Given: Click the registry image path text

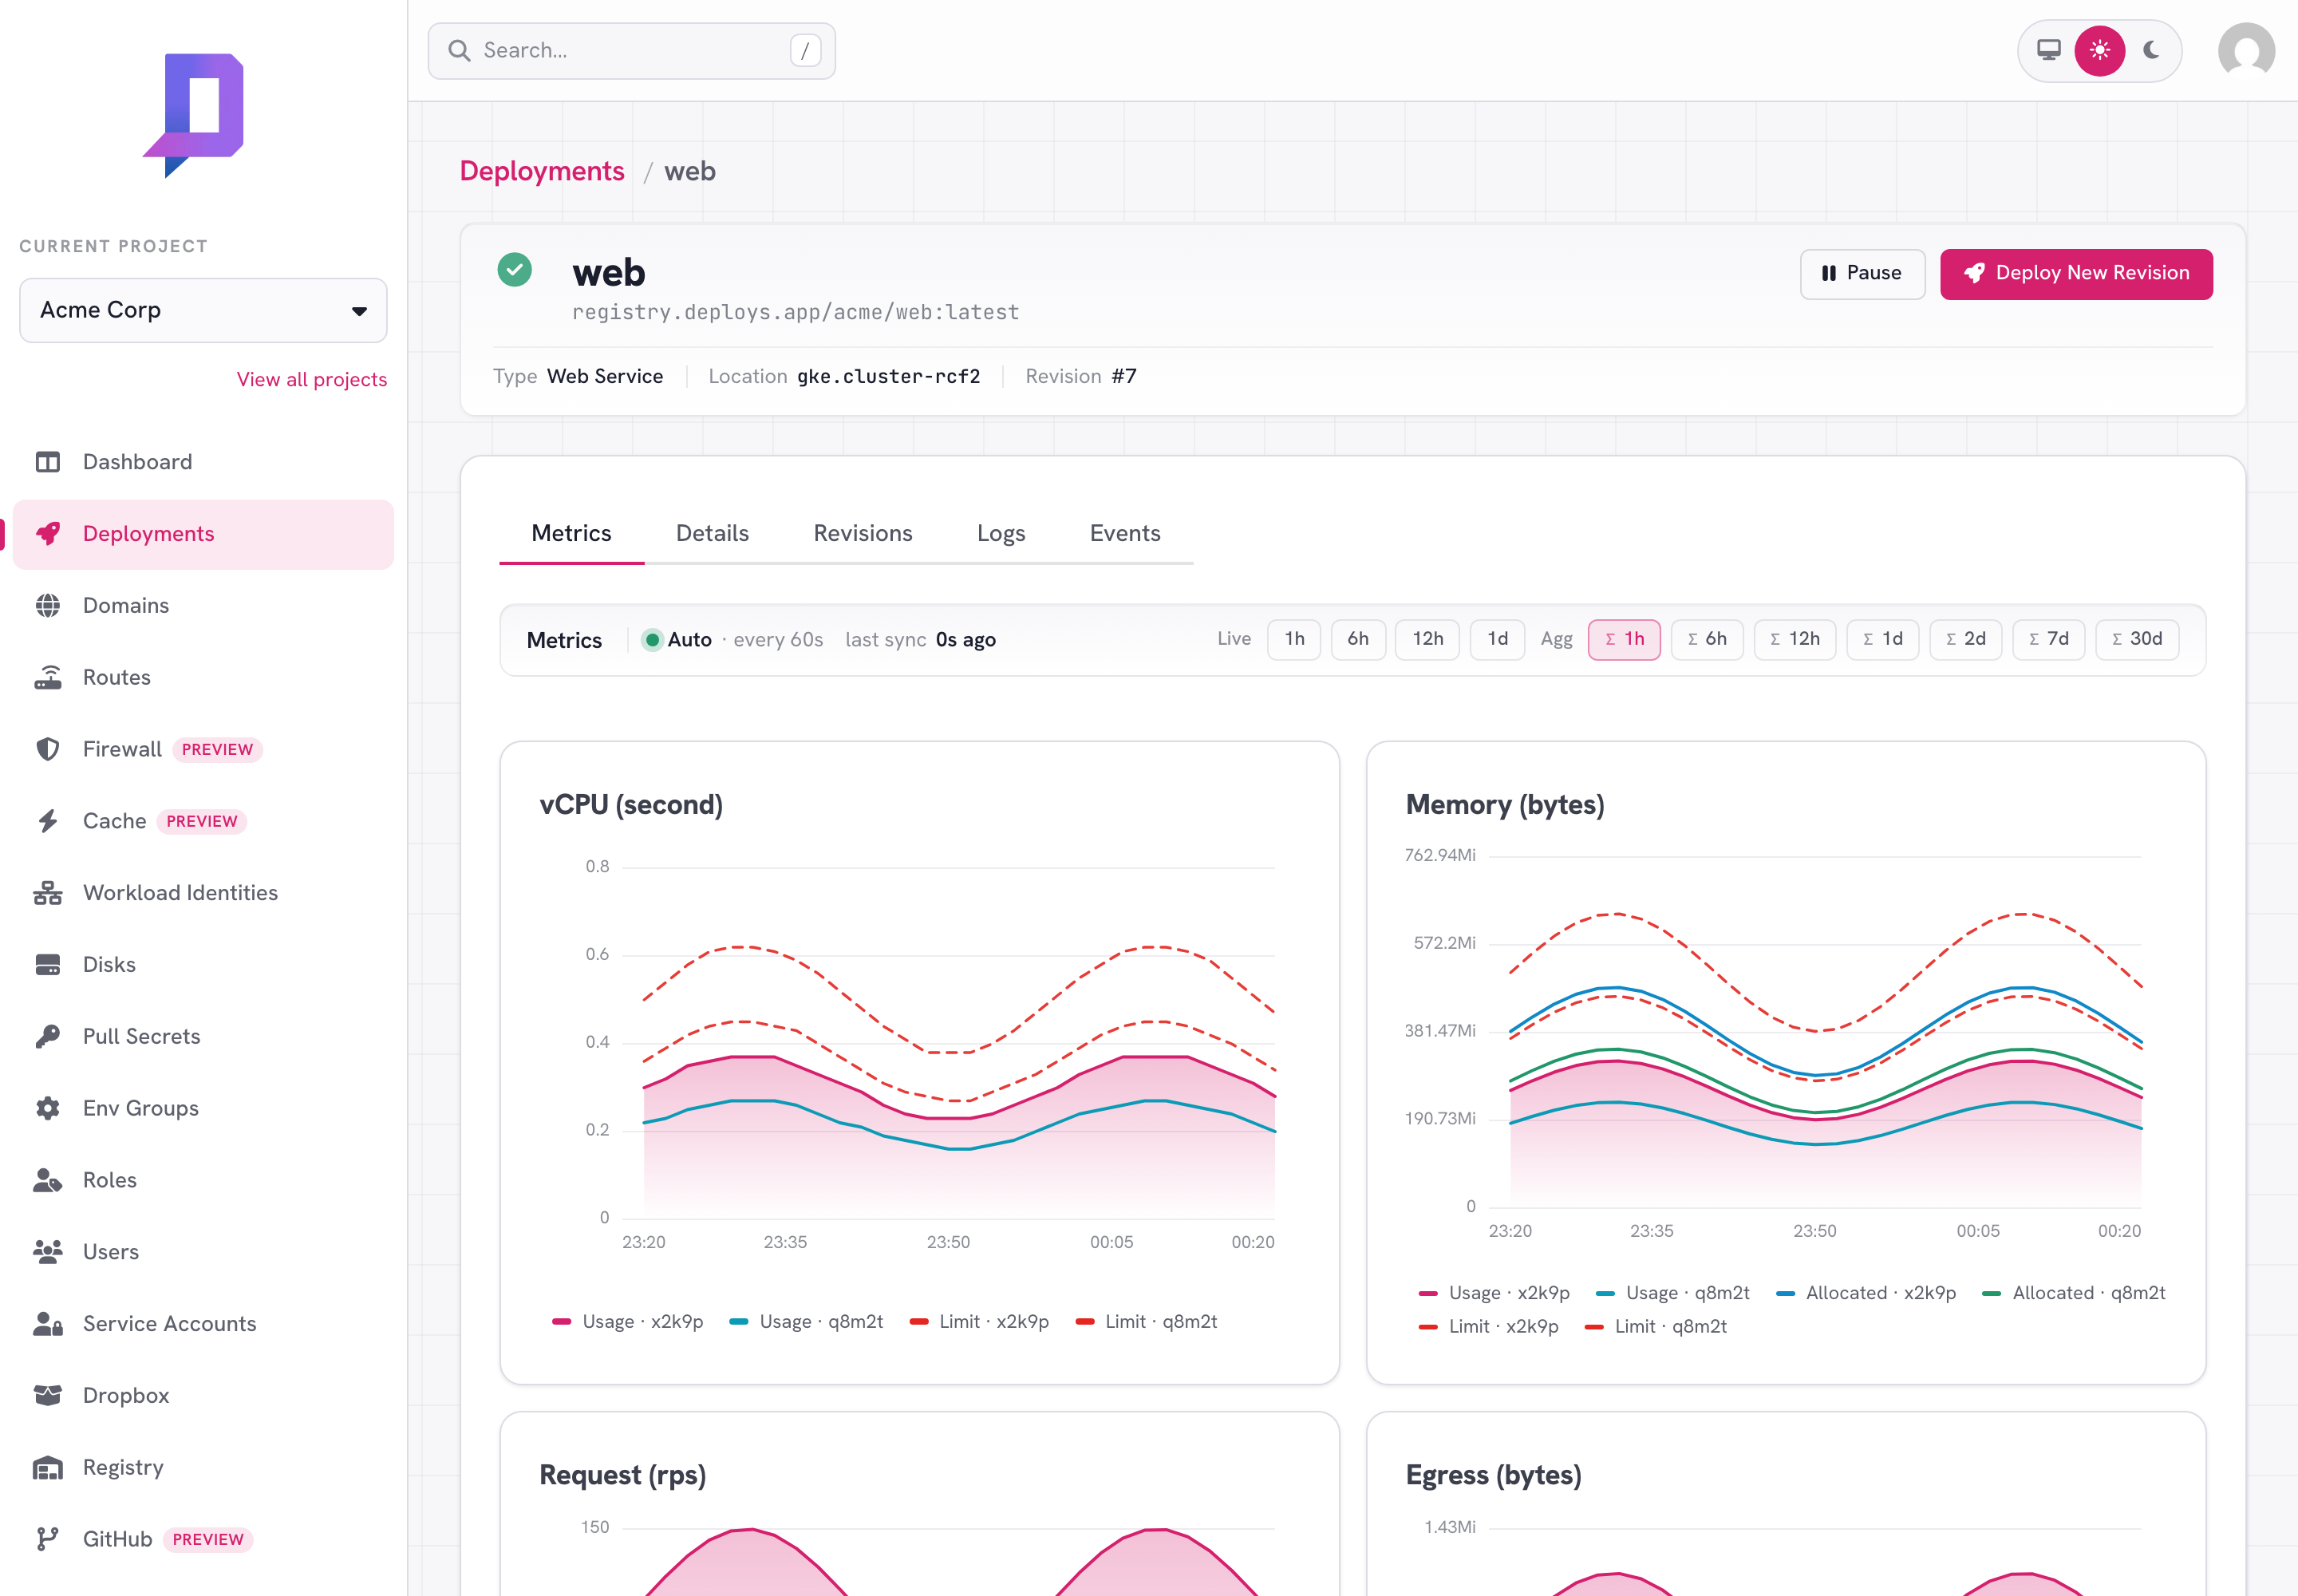Looking at the screenshot, I should click(x=795, y=313).
